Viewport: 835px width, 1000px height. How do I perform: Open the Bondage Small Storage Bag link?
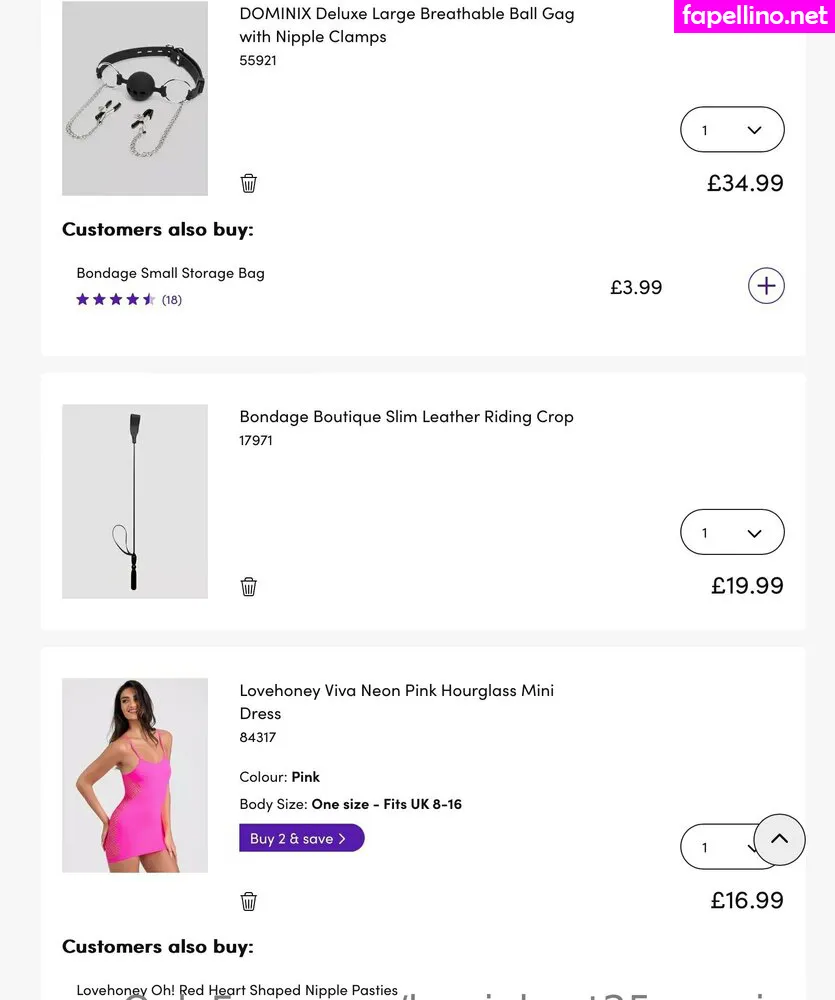[x=170, y=273]
